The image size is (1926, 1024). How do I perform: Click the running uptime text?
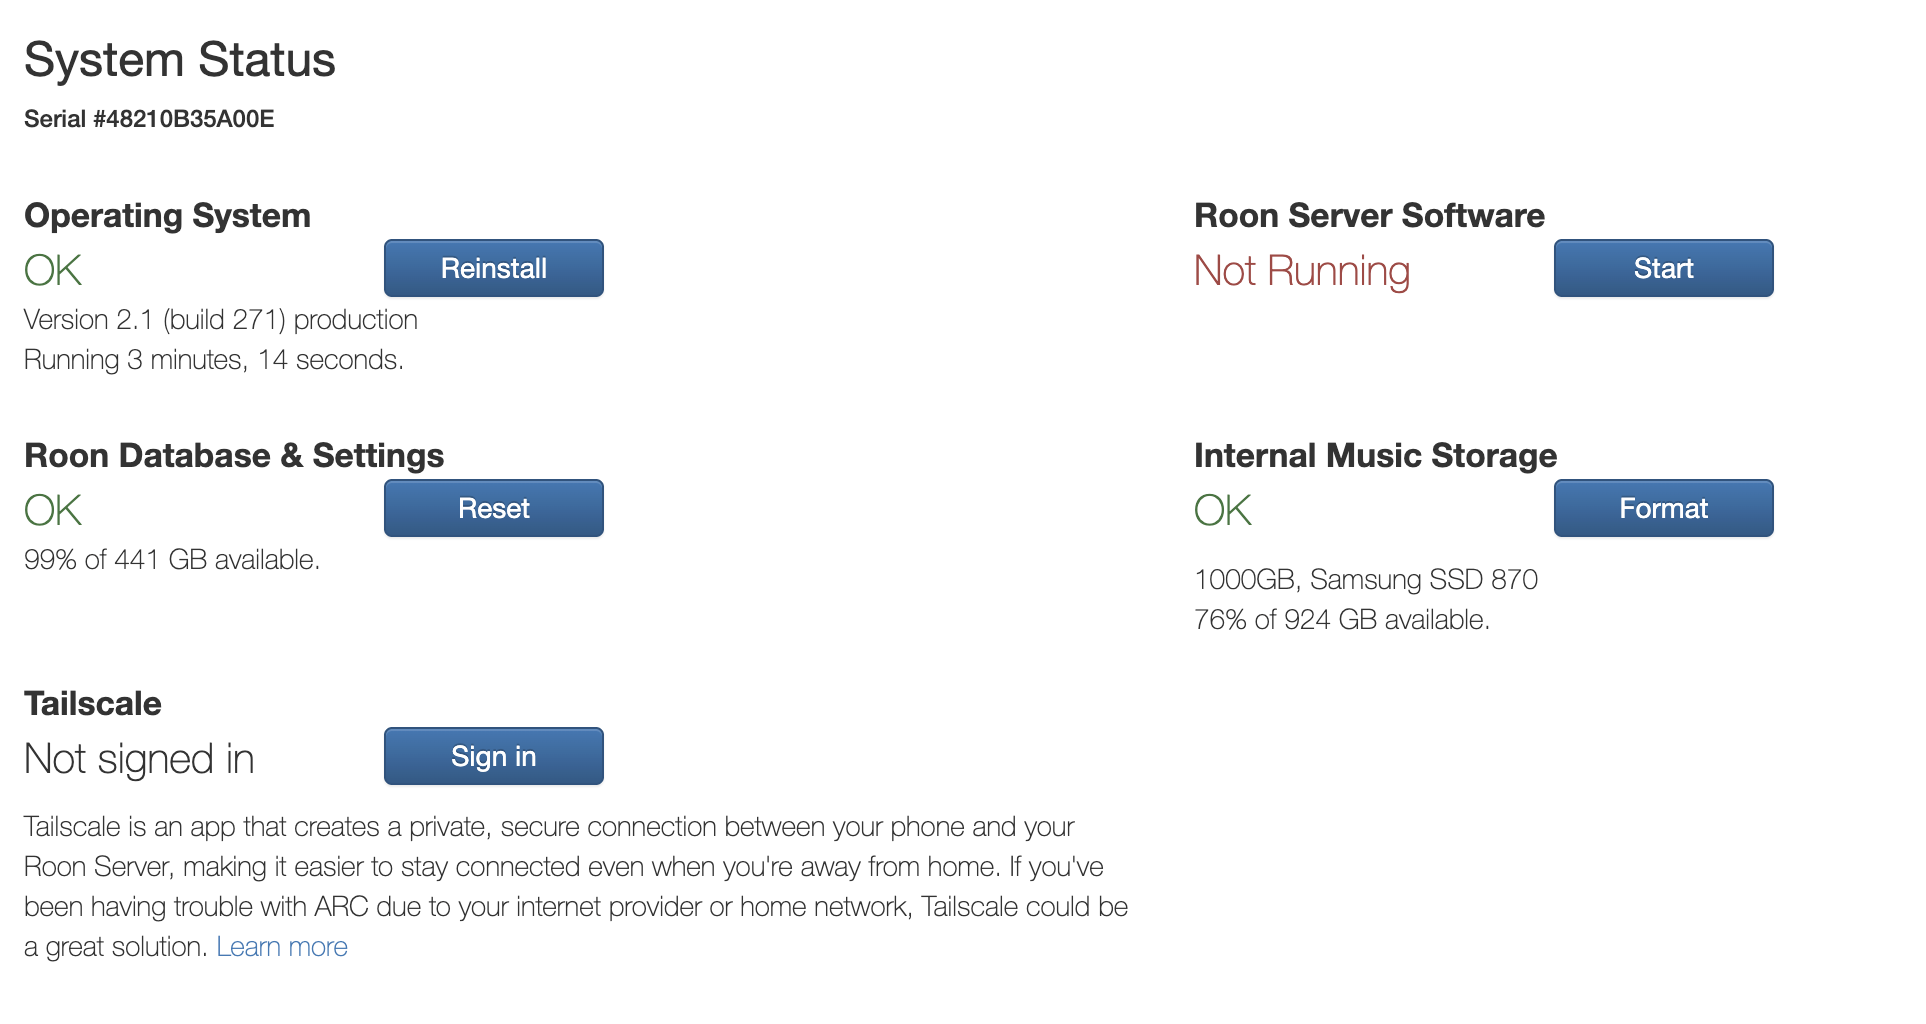pyautogui.click(x=213, y=360)
